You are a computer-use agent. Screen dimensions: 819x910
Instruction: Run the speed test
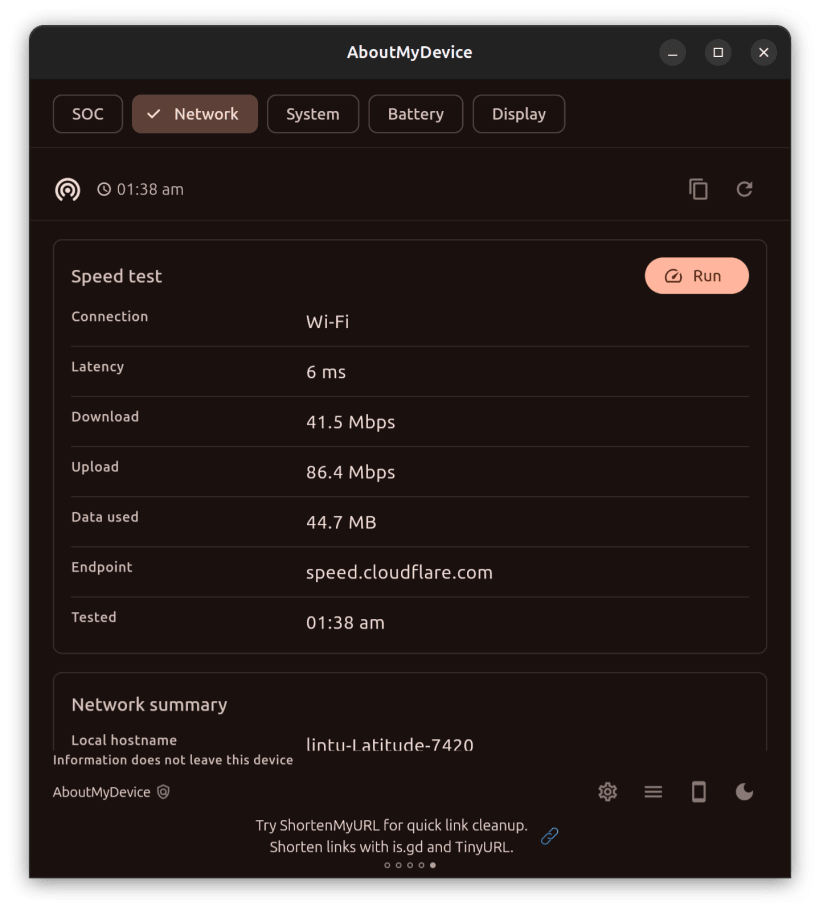[697, 276]
